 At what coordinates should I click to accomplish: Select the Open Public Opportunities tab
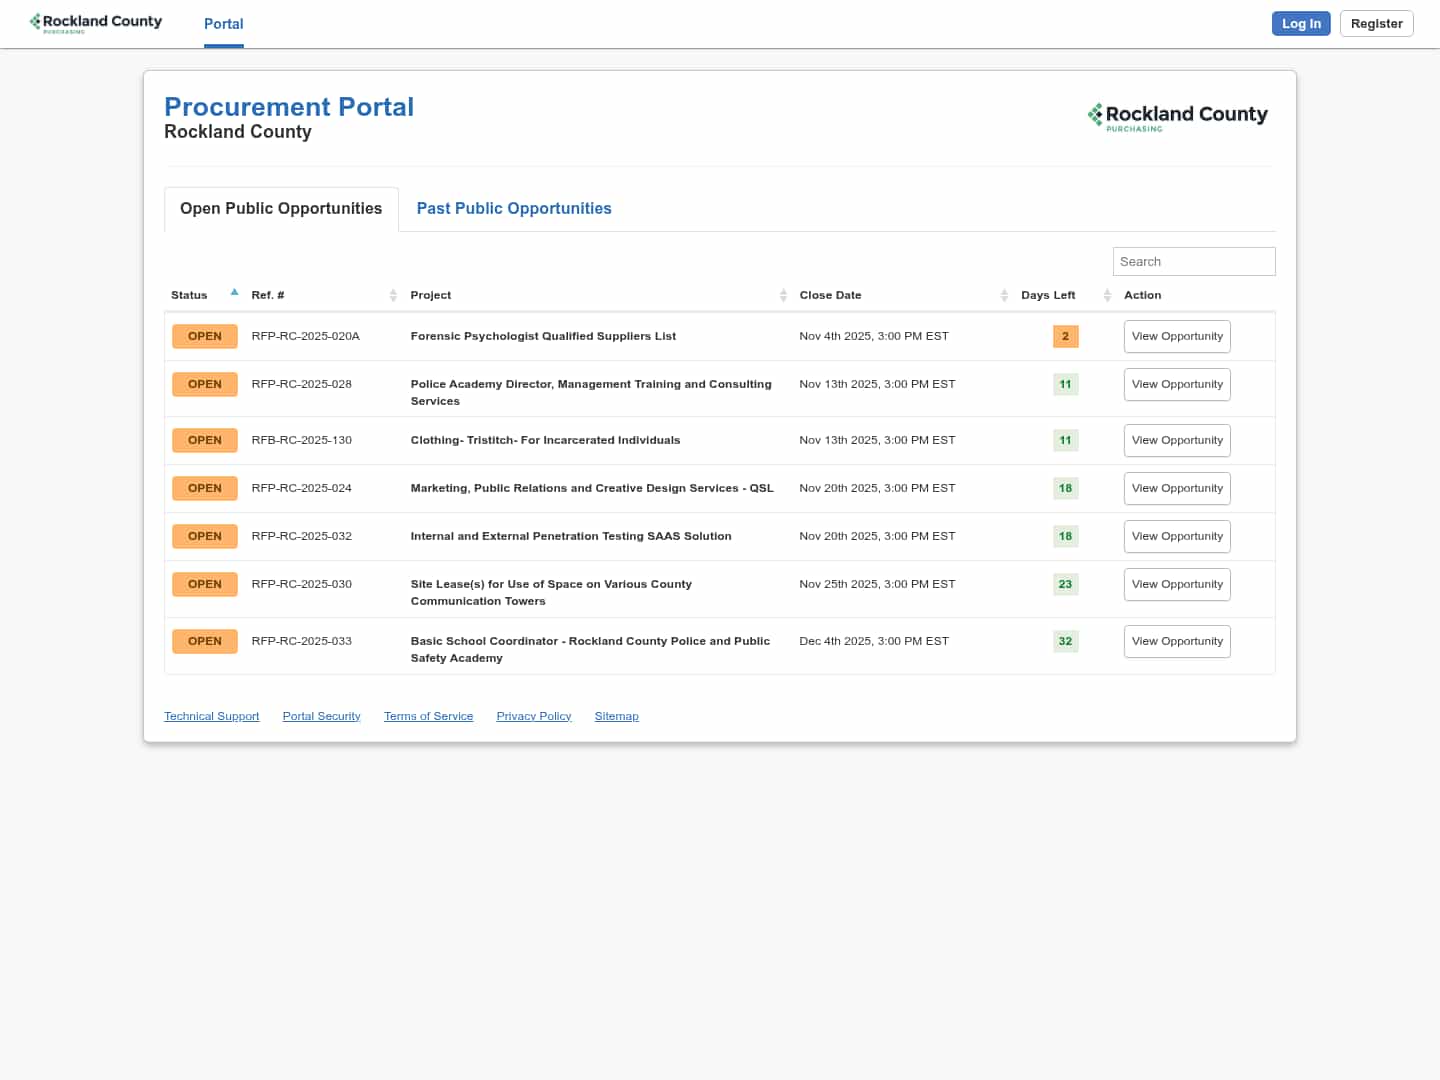tap(281, 208)
